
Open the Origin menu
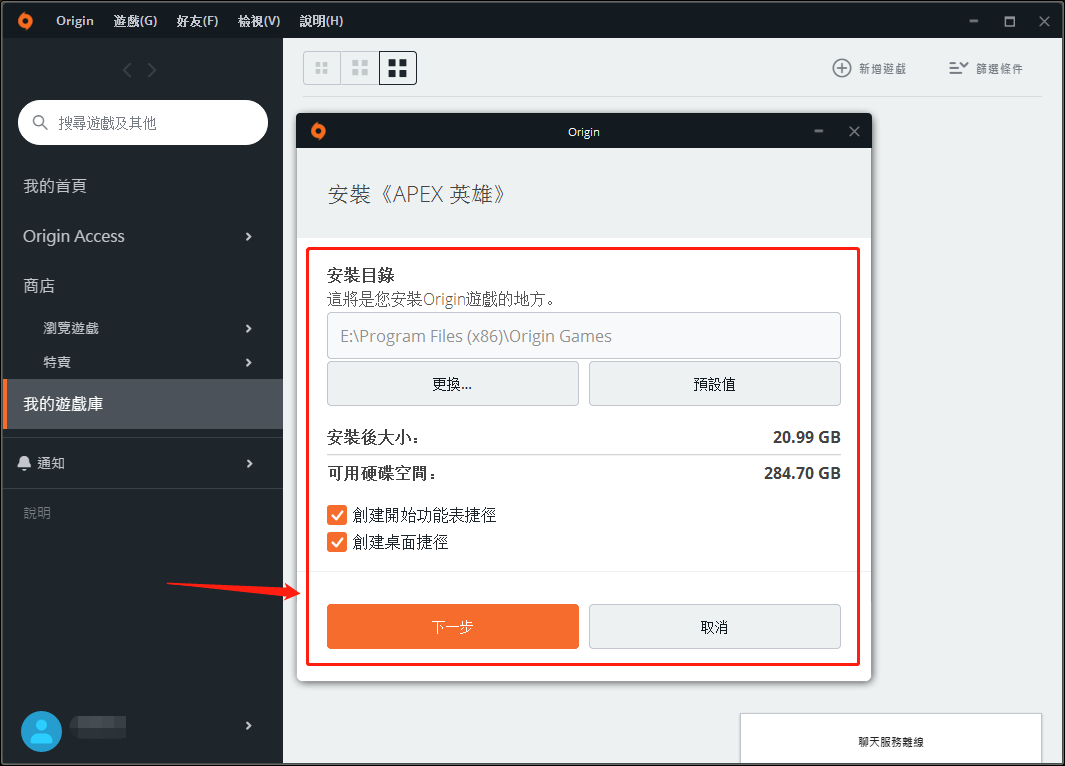click(75, 21)
